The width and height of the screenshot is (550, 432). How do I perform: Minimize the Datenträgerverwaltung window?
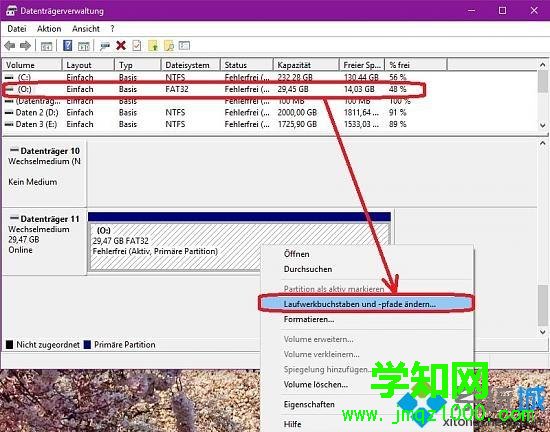[471, 11]
